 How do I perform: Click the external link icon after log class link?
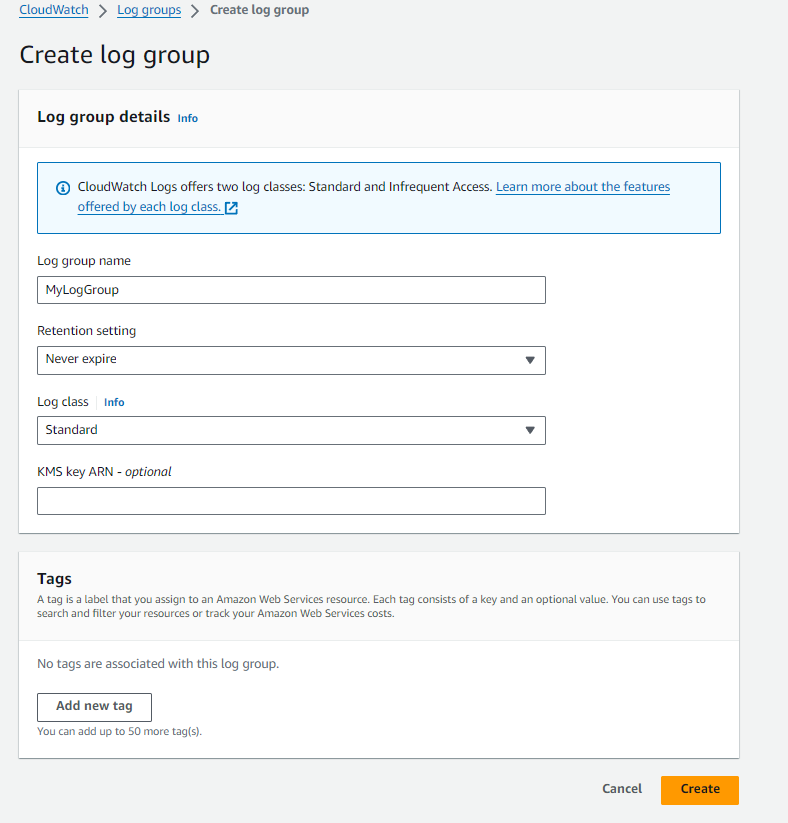click(231, 208)
